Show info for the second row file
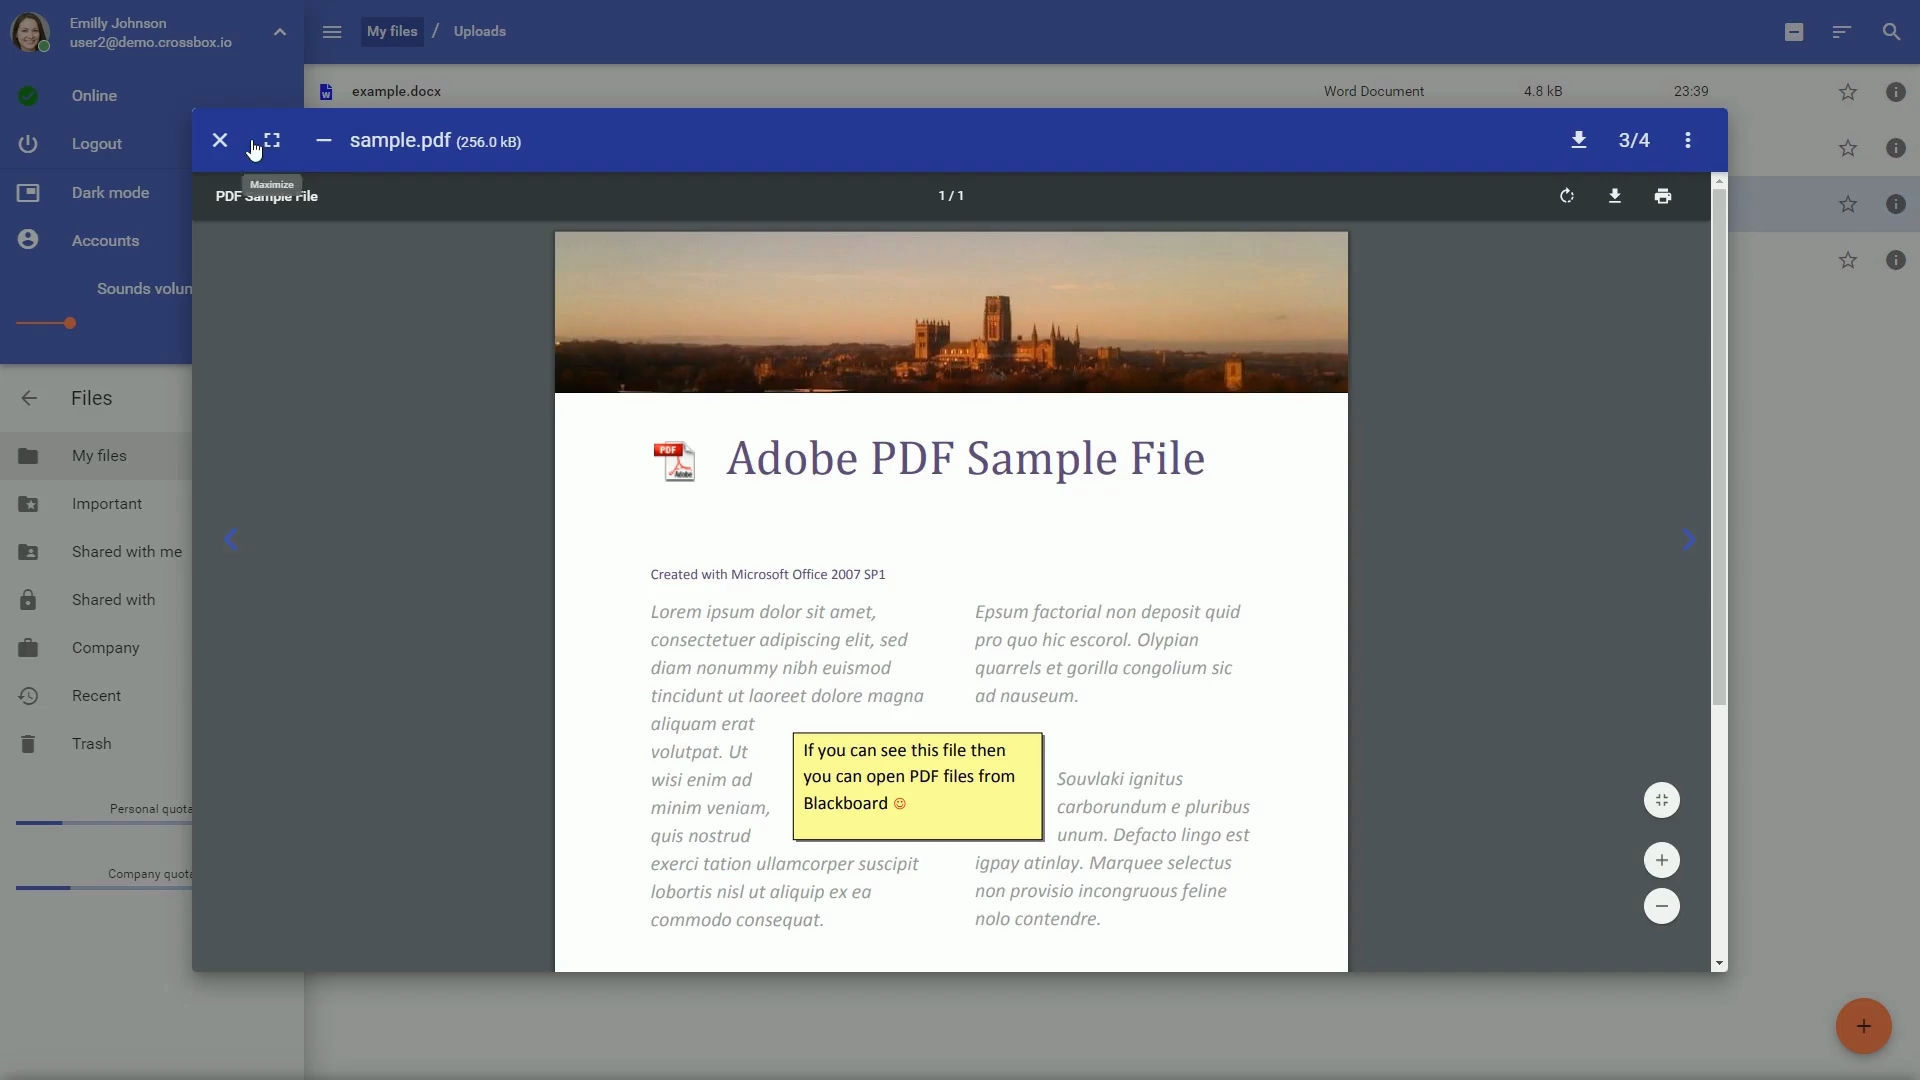 1896,148
